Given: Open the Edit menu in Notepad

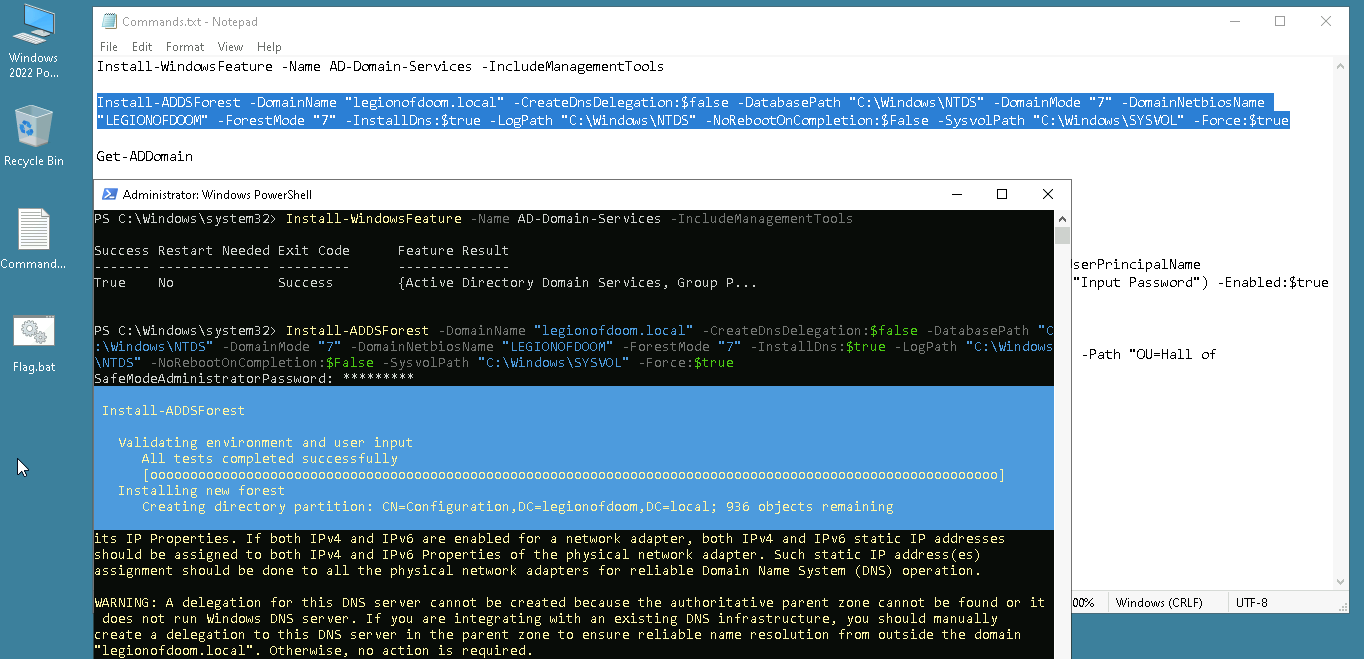Looking at the screenshot, I should click(x=142, y=47).
